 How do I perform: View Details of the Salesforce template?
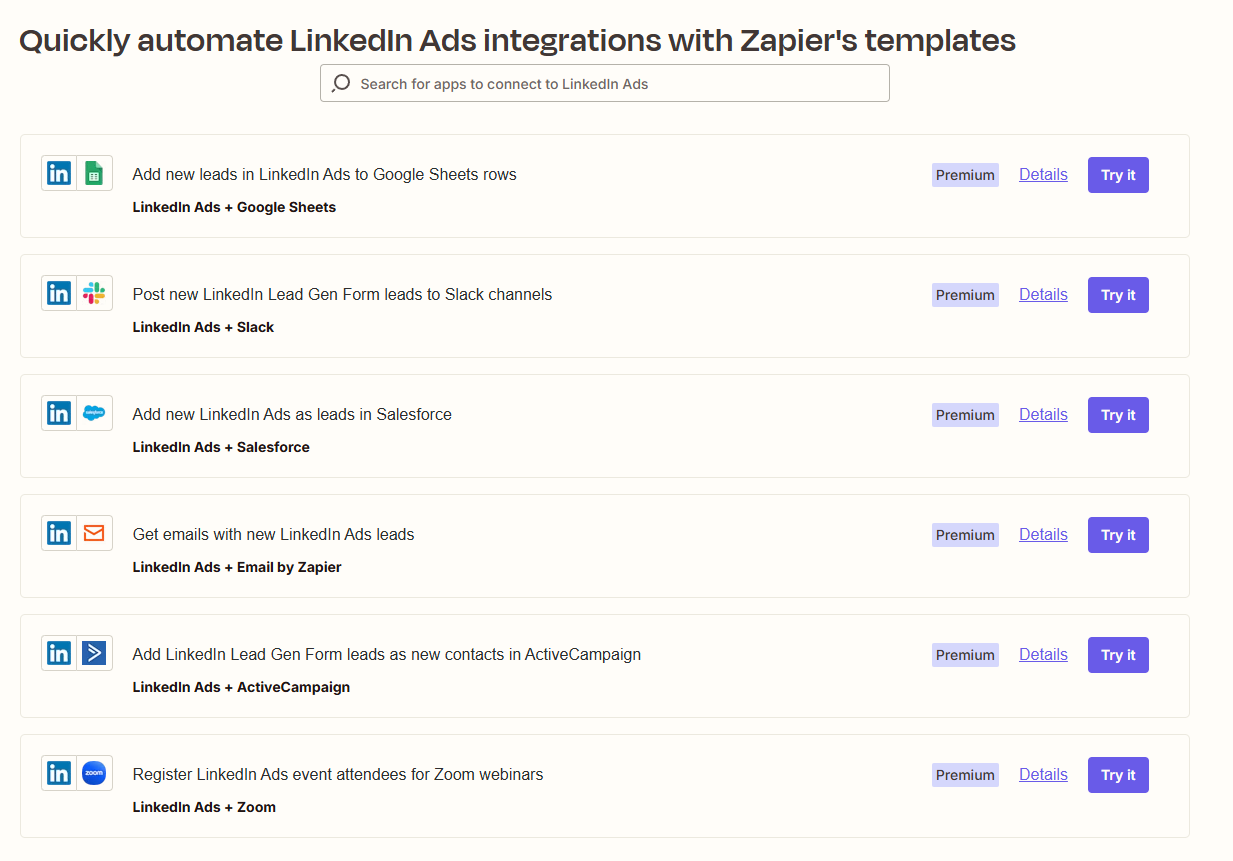(x=1043, y=414)
